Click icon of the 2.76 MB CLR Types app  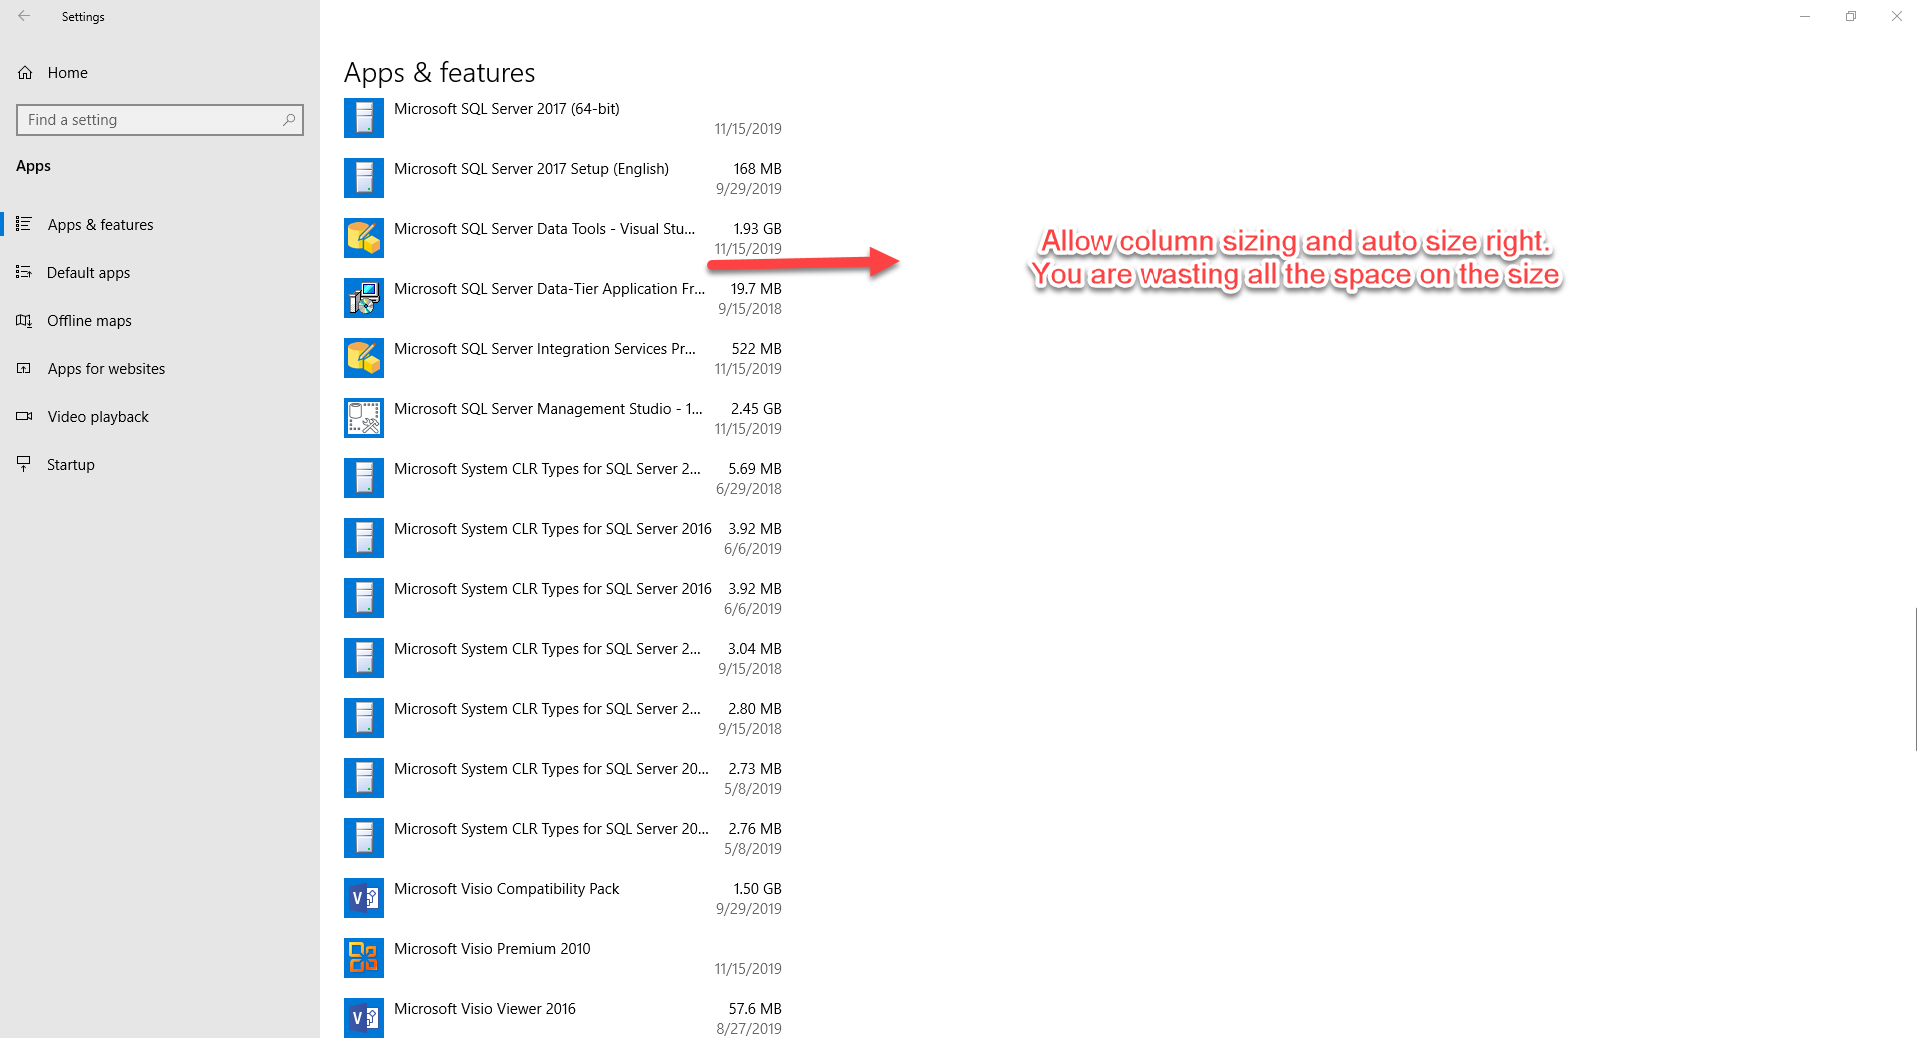pos(364,838)
